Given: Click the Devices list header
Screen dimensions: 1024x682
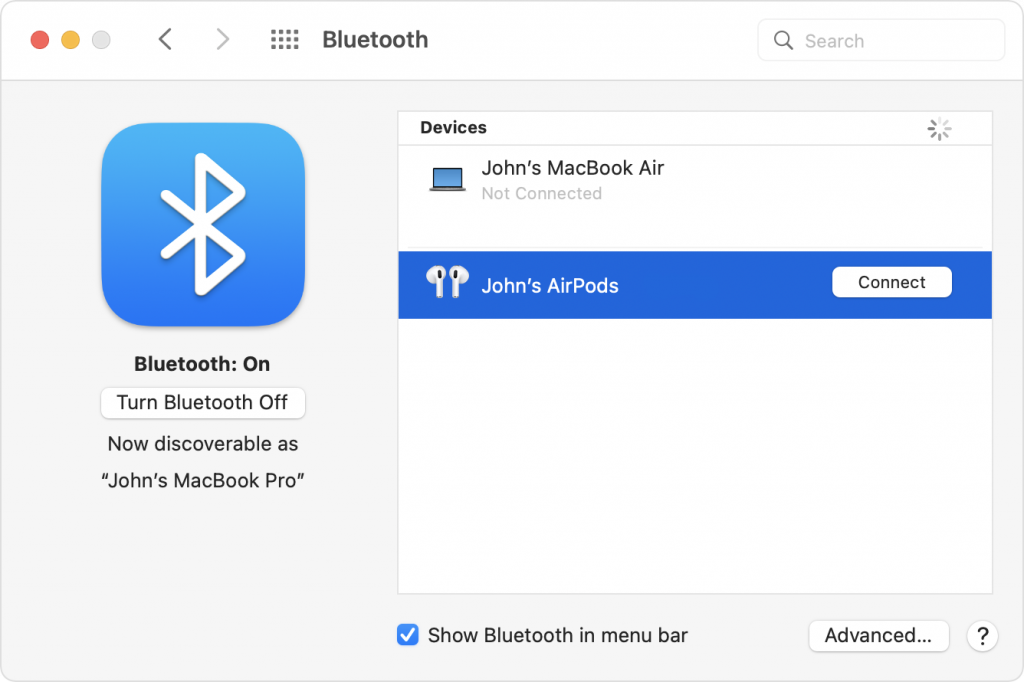Looking at the screenshot, I should pyautogui.click(x=454, y=128).
